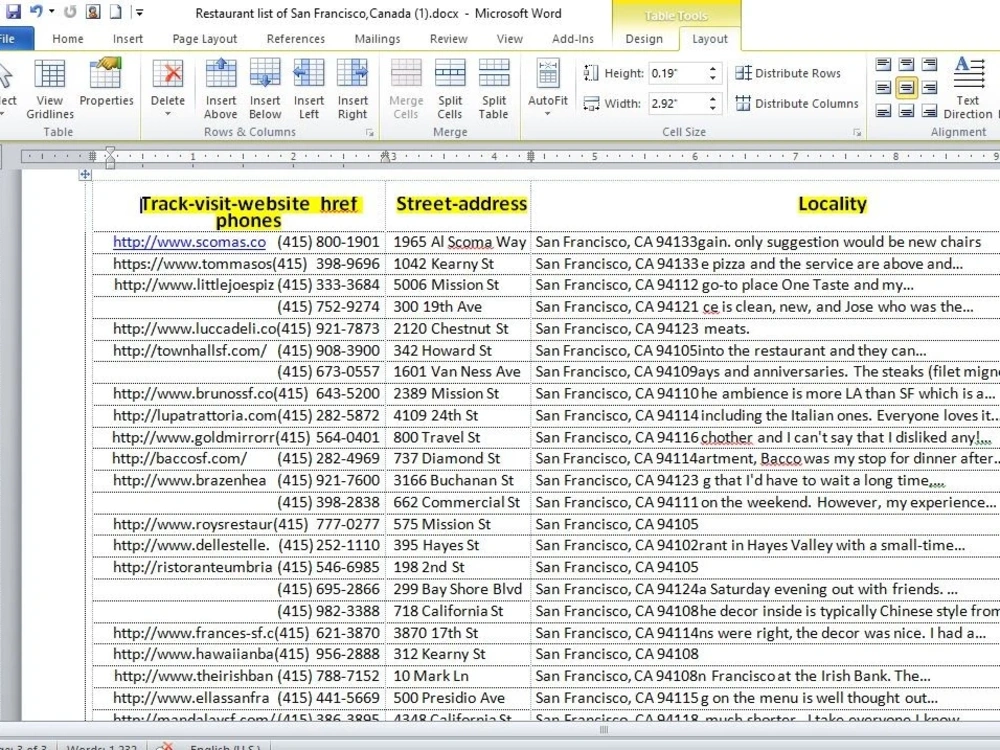Open Rows & Columns dialog launcher
The height and width of the screenshot is (750, 1000).
[x=369, y=133]
